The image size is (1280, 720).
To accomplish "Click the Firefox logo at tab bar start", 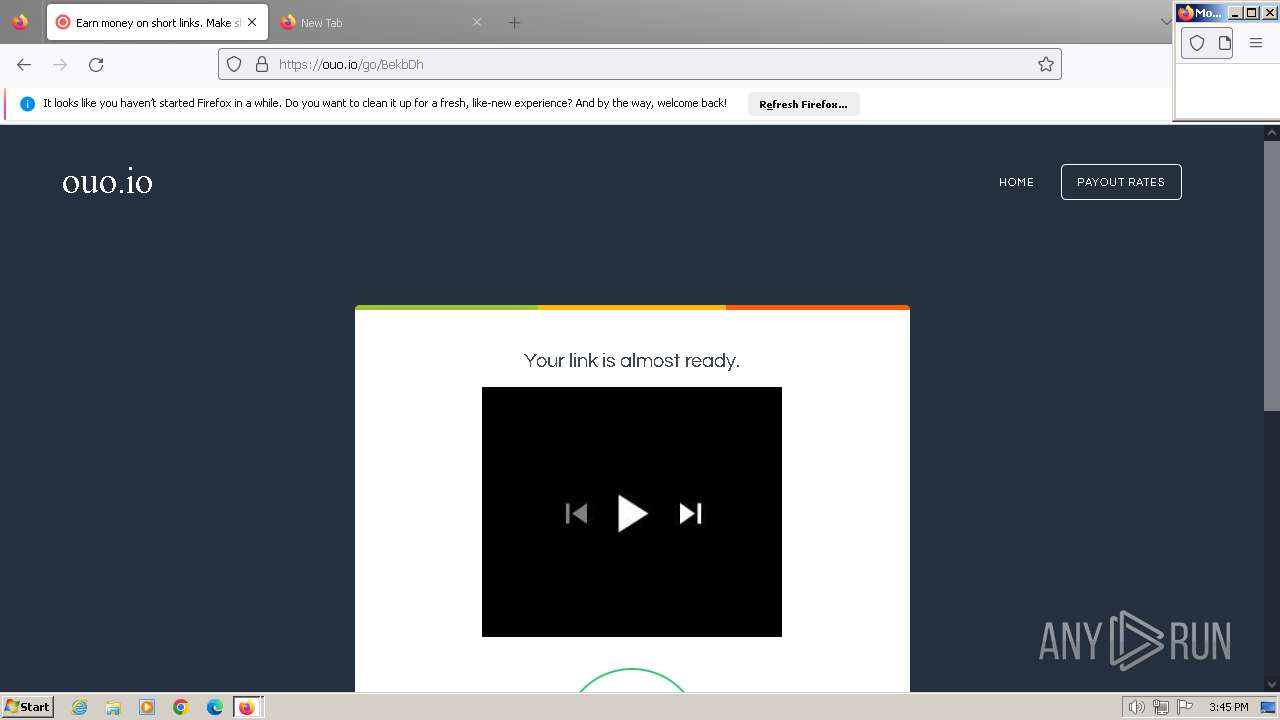I will point(20,22).
